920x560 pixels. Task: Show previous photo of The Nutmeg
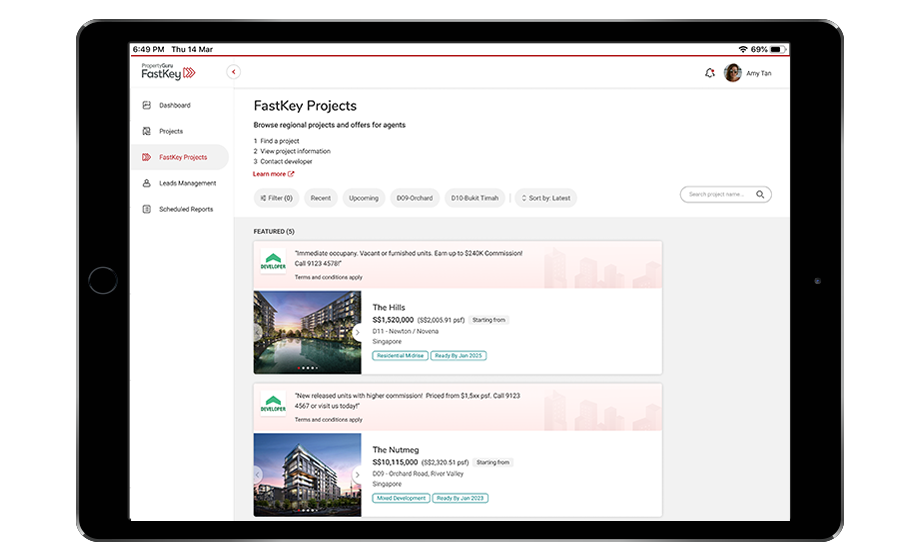258,475
